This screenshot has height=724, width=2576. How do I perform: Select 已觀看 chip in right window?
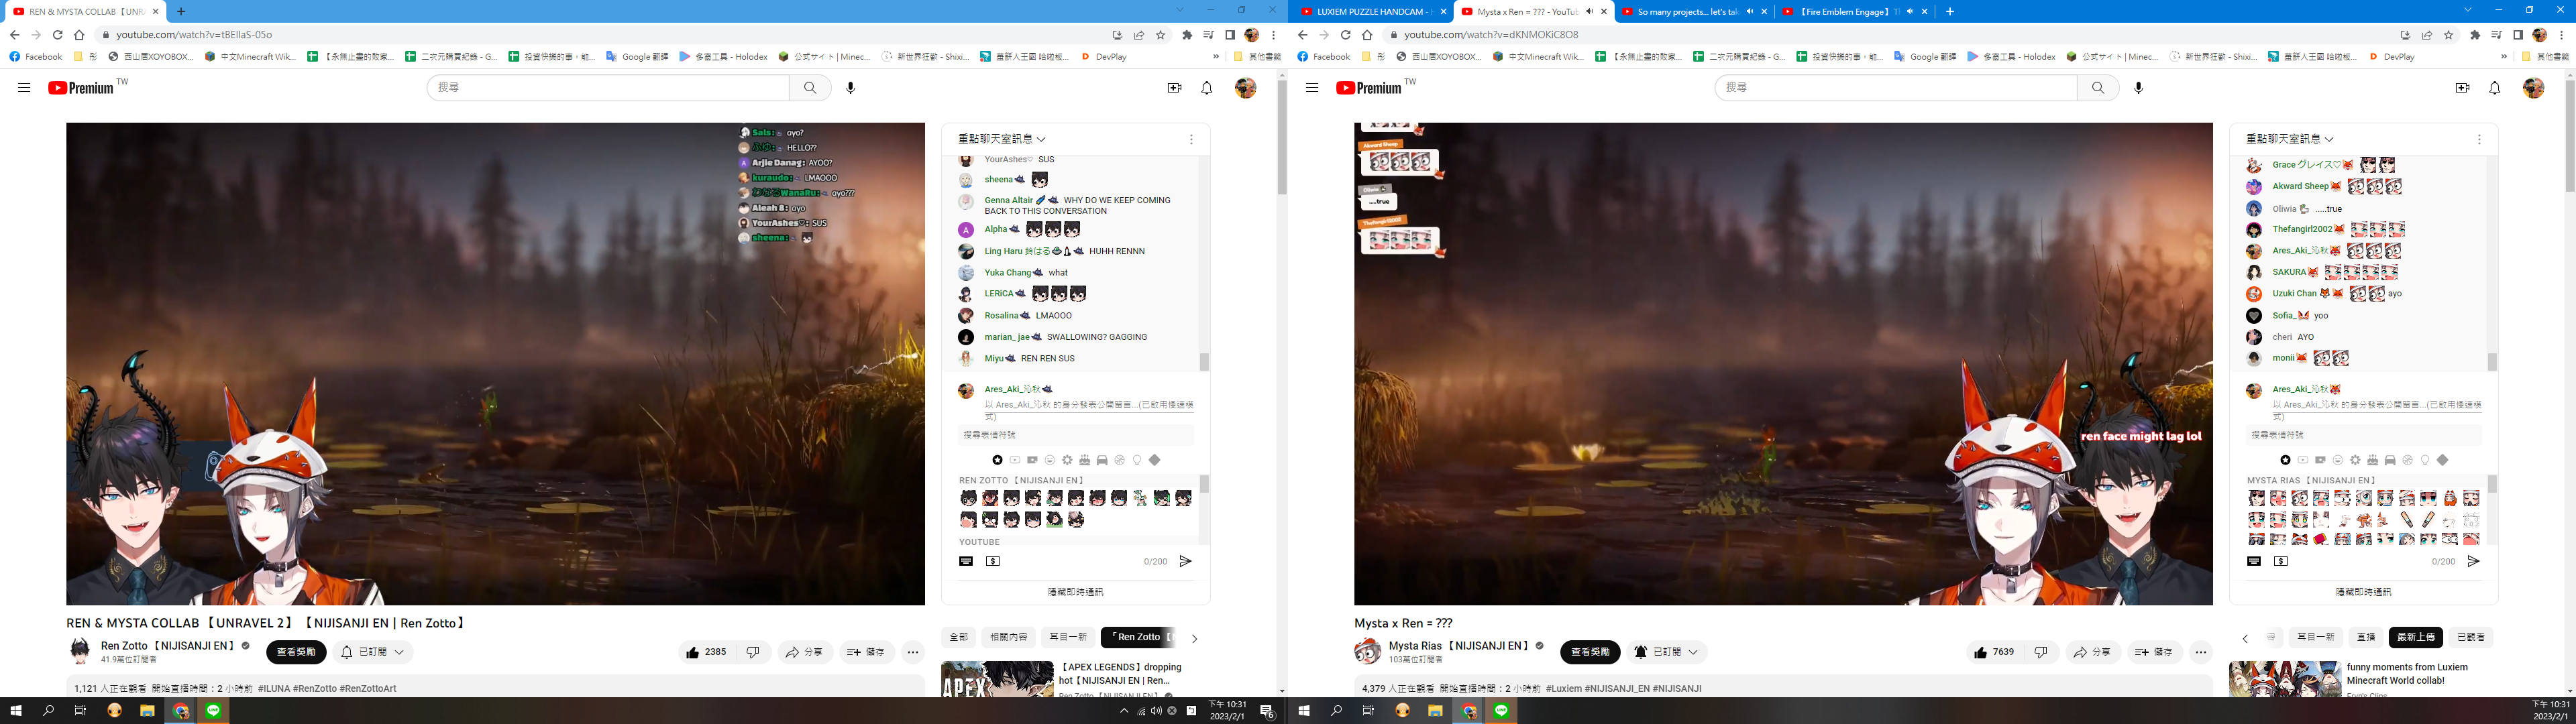[x=2470, y=637]
